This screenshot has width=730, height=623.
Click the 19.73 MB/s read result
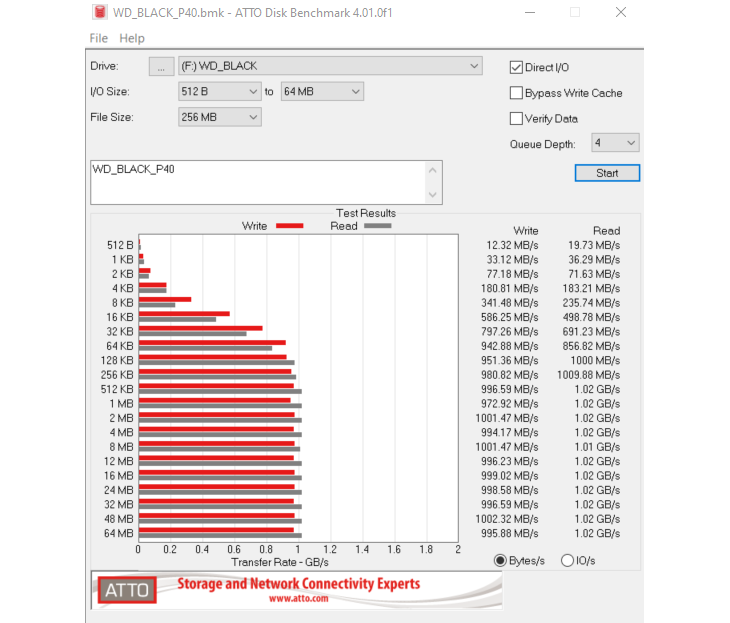point(594,245)
